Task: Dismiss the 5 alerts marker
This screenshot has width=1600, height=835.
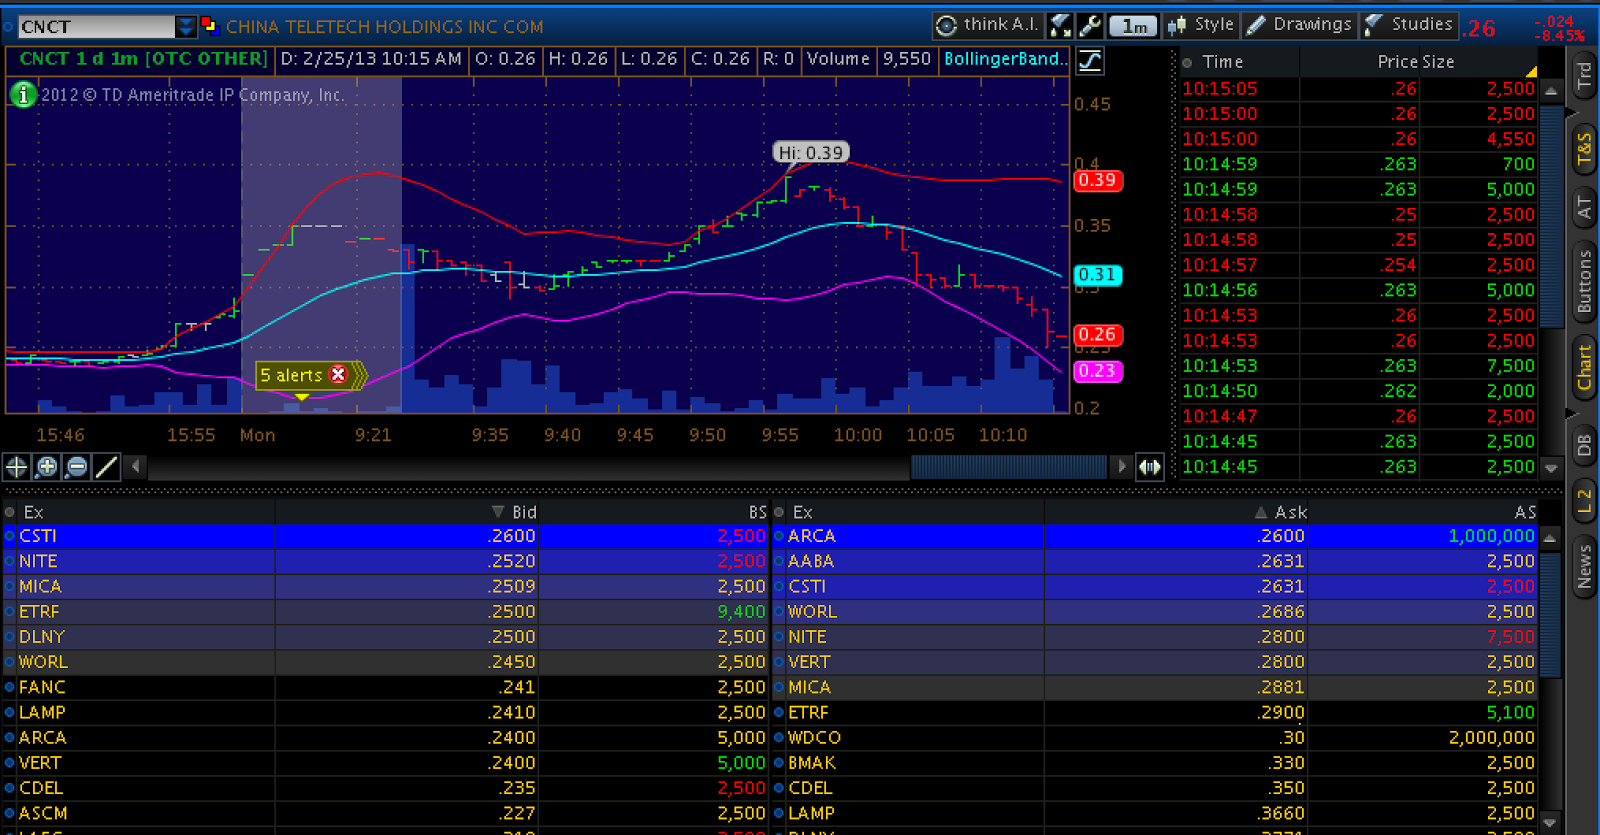Action: coord(338,375)
